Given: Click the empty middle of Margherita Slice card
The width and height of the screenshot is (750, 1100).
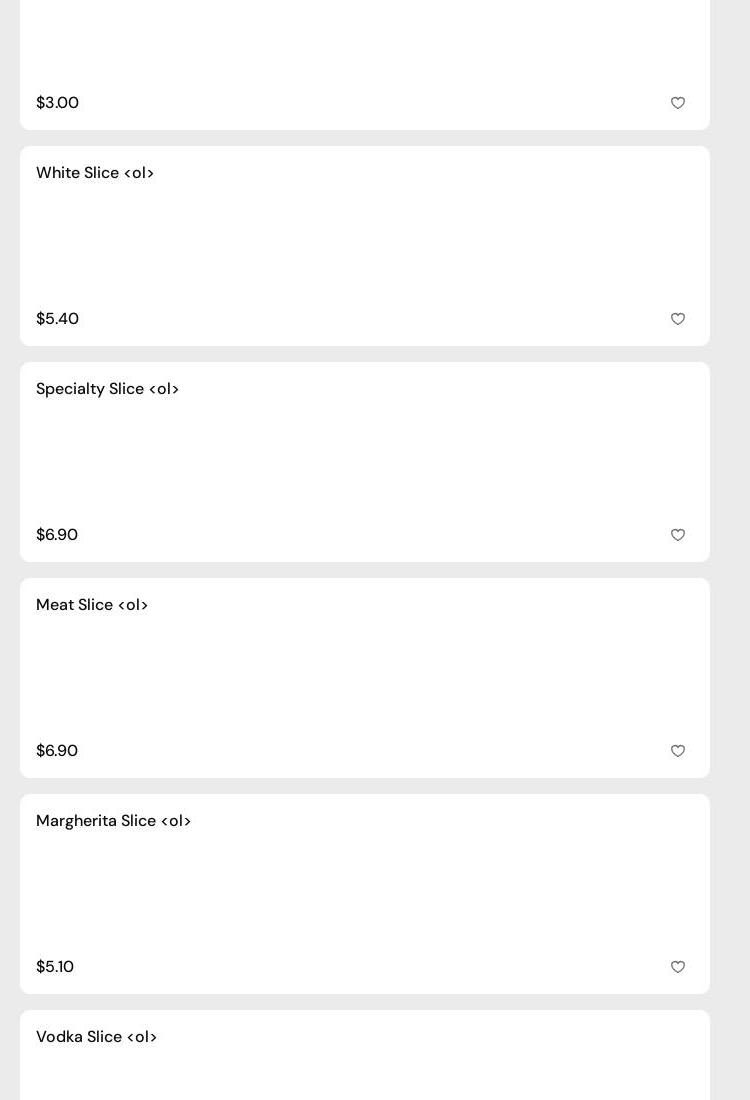Looking at the screenshot, I should coord(365,894).
